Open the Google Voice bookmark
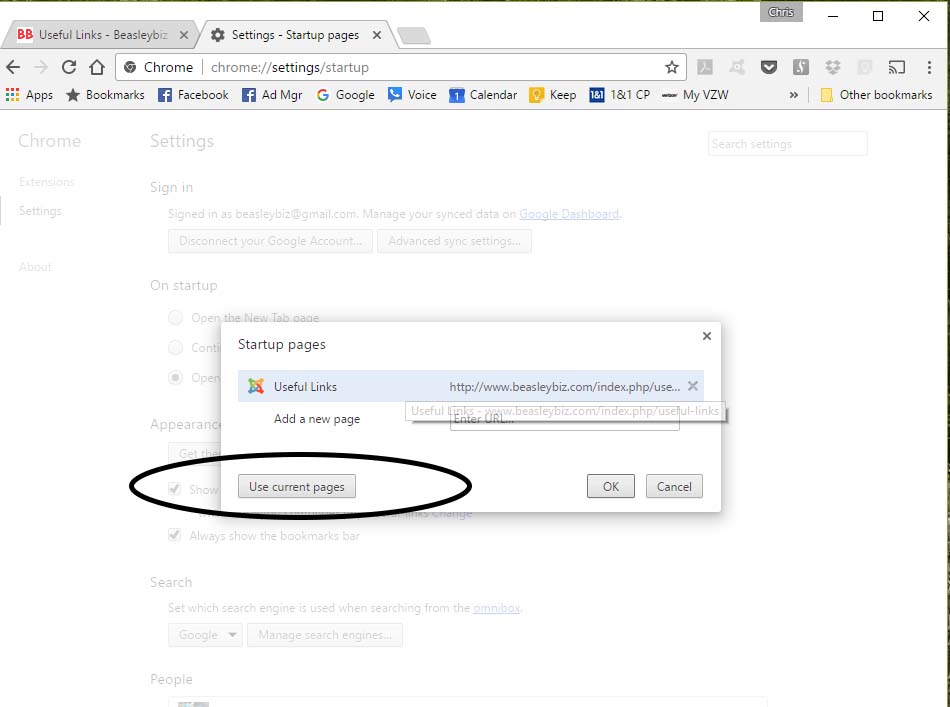Screen dimensions: 950x707 (x=412, y=94)
